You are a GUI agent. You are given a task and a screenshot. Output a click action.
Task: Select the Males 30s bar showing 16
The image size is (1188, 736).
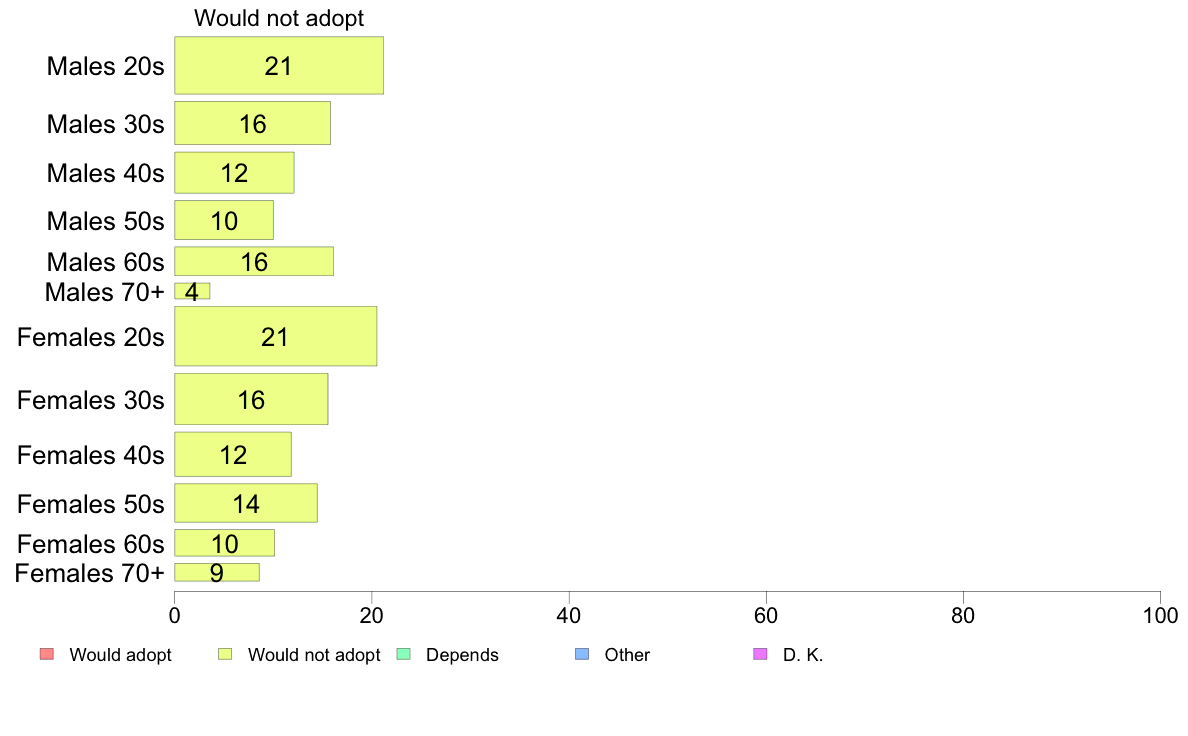pos(252,123)
